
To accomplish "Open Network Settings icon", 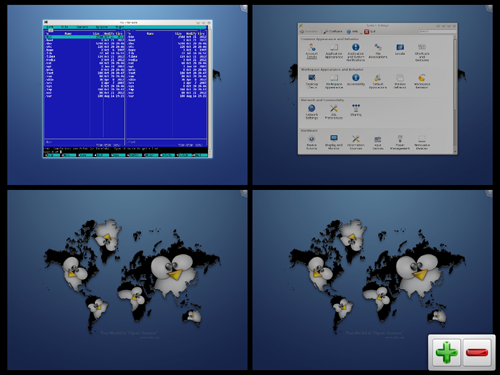I will click(x=312, y=112).
